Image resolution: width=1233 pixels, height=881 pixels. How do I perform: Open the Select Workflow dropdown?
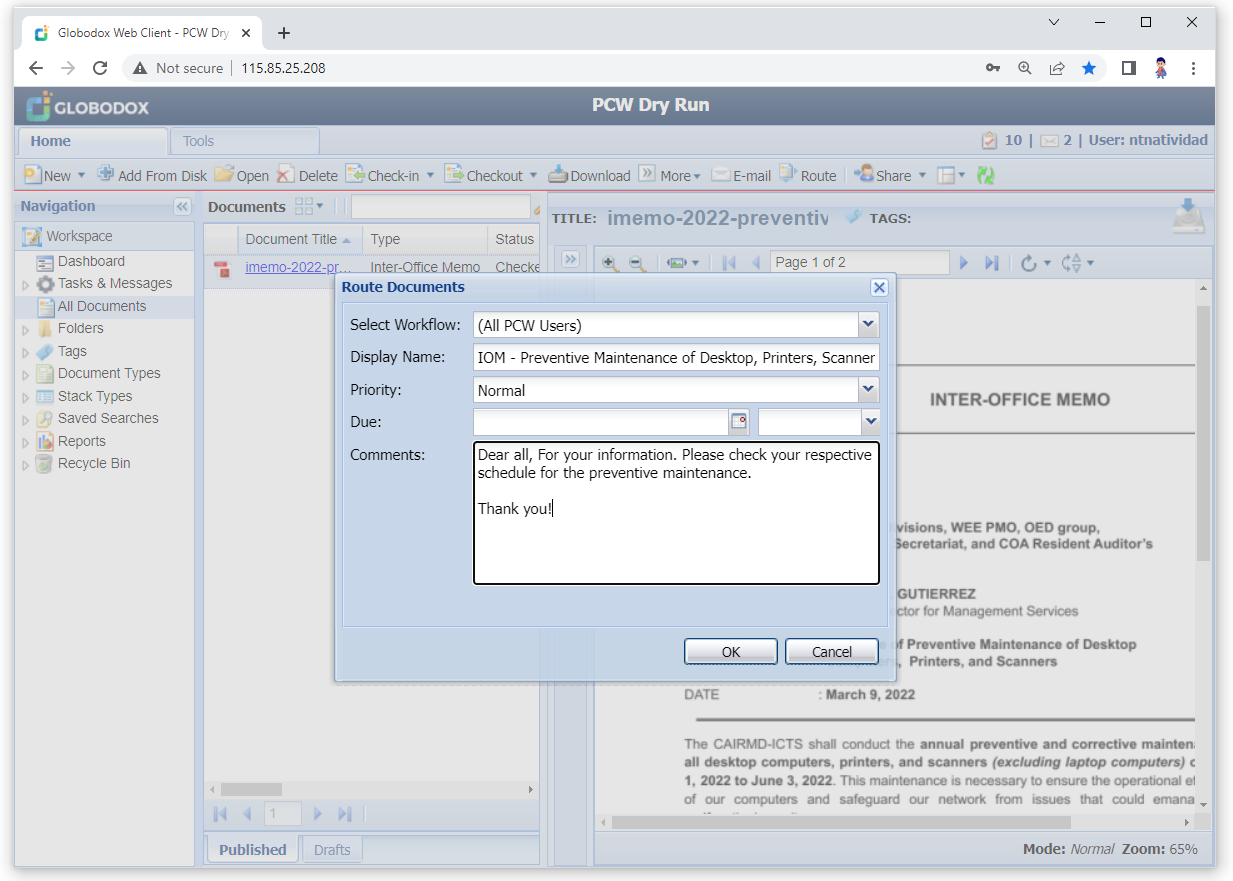(868, 324)
